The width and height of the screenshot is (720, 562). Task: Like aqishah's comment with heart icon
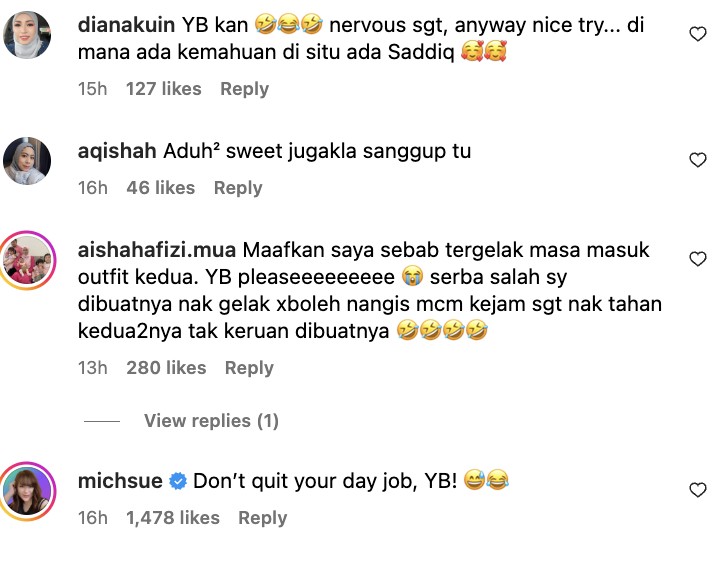click(698, 160)
